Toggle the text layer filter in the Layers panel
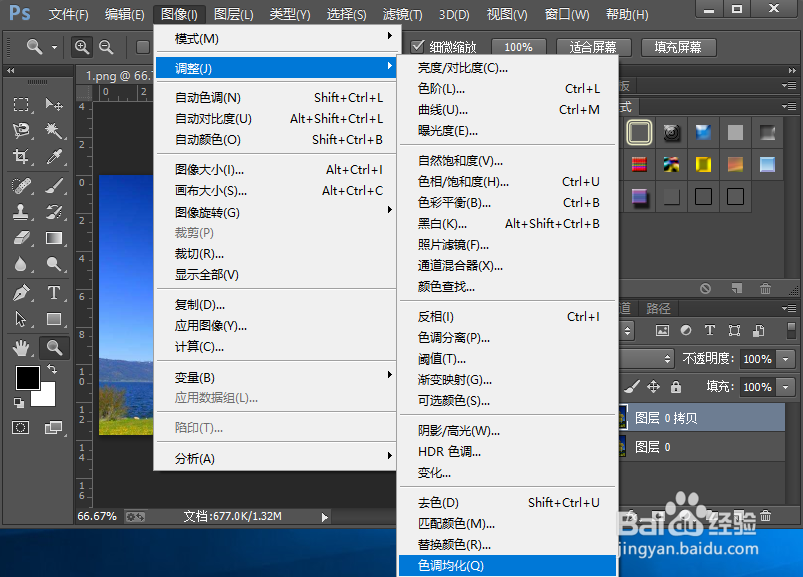This screenshot has width=803, height=577. coord(710,329)
